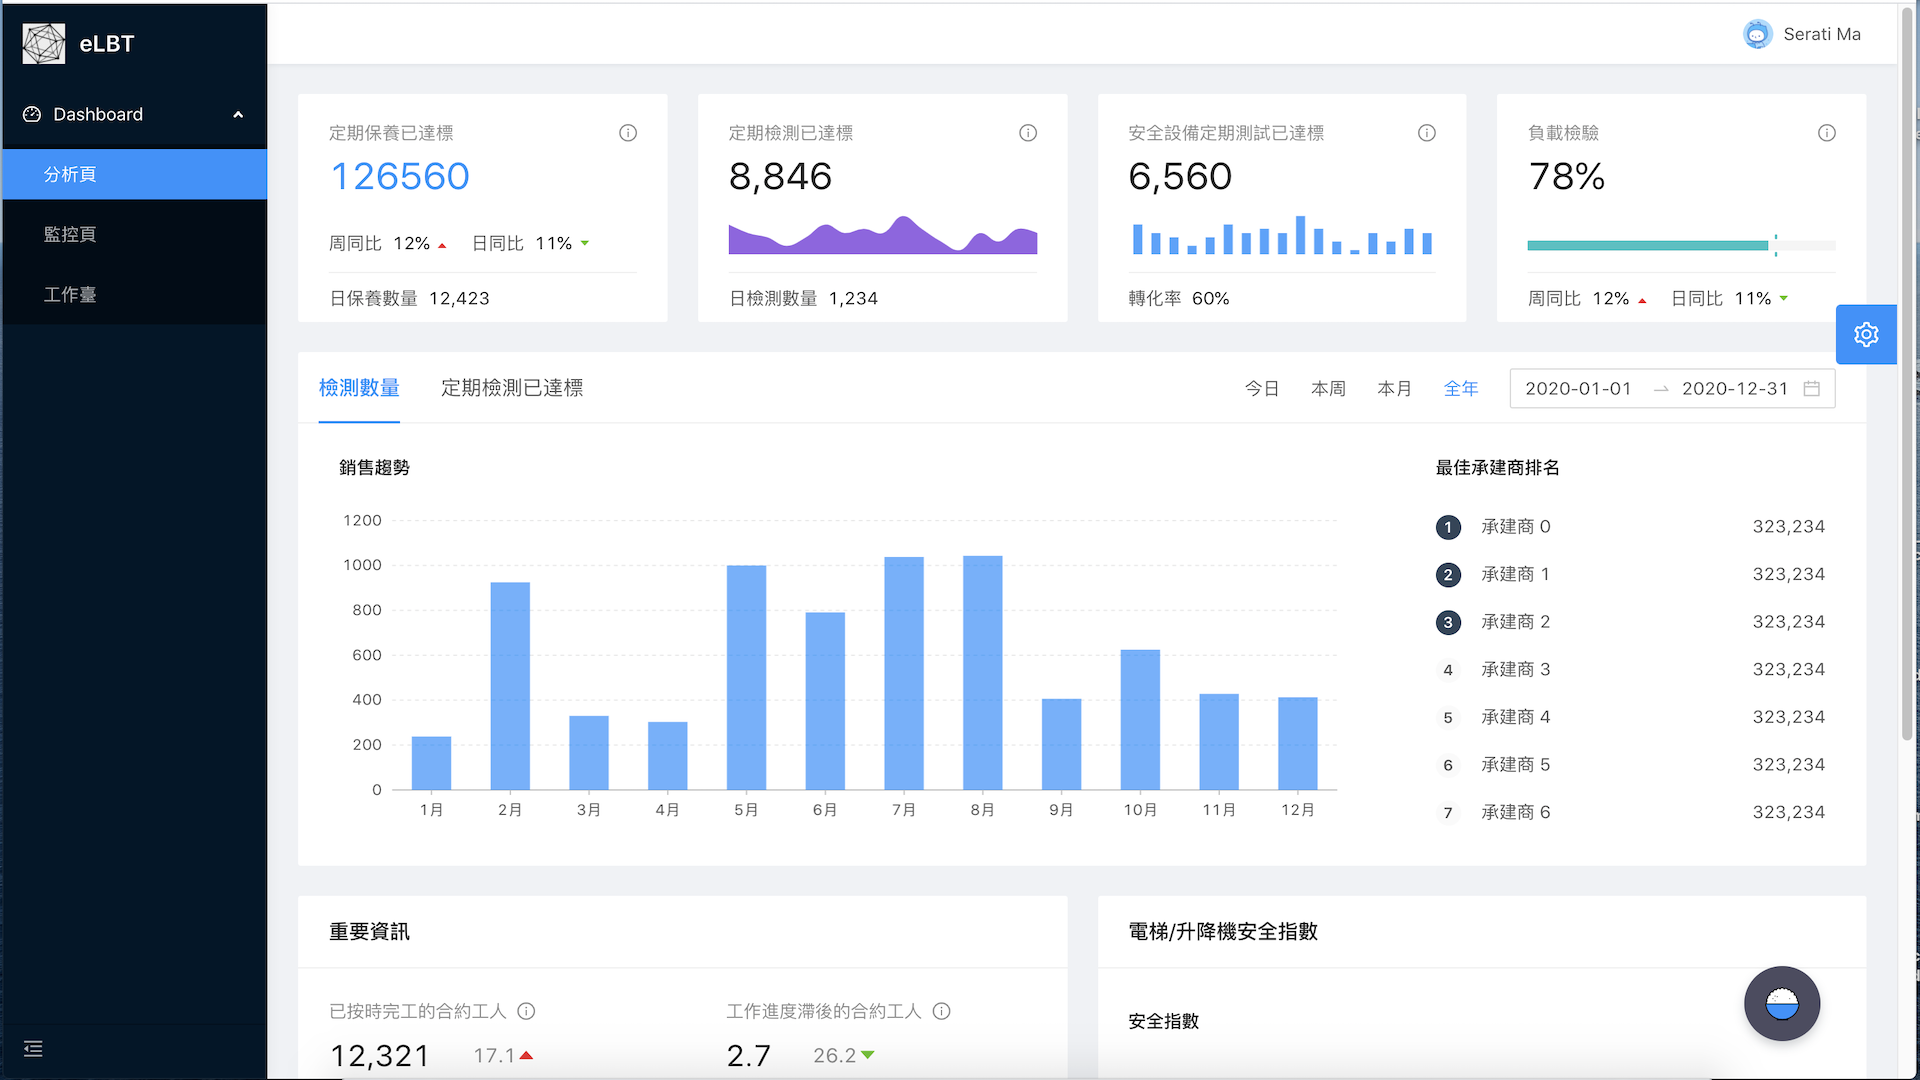Click the round floating chat button
The width and height of the screenshot is (1920, 1080).
[1782, 1003]
